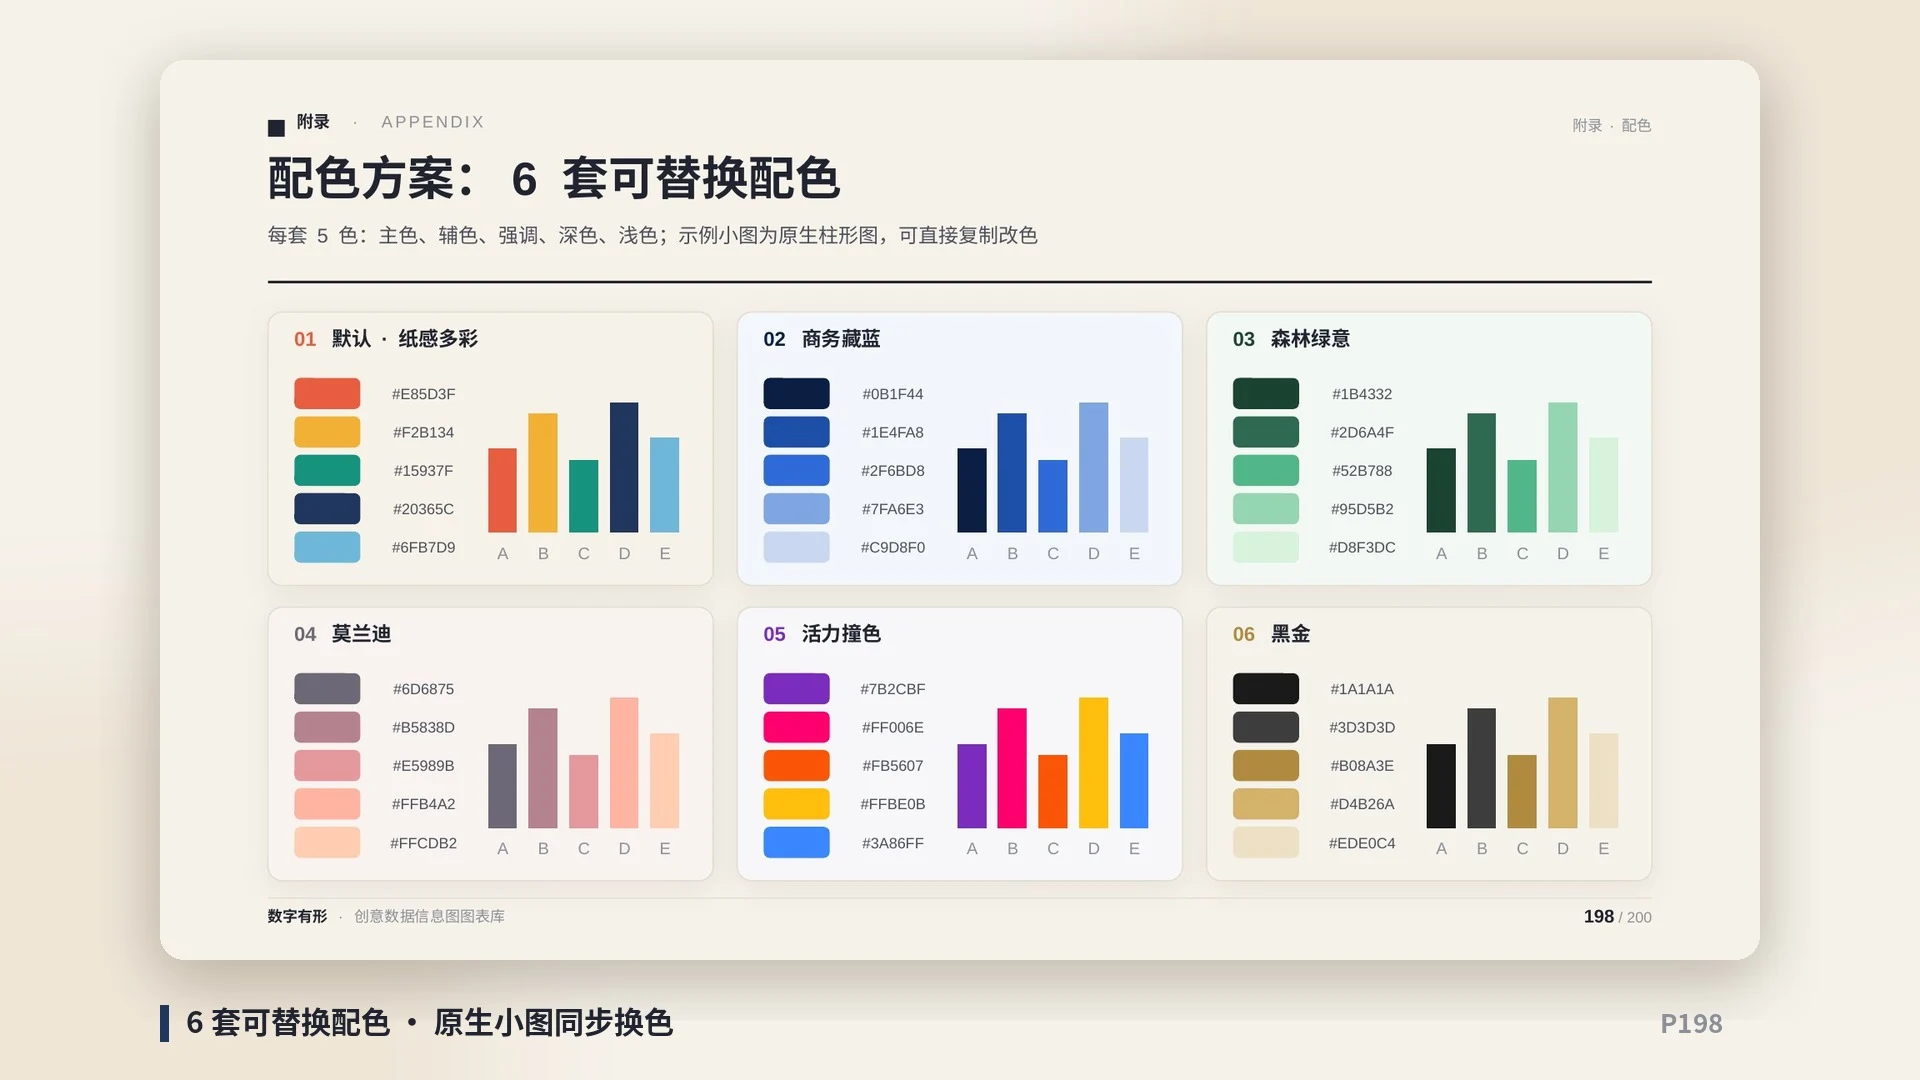Select the #3A86FF bright blue swatch
This screenshot has width=1920, height=1080.
[x=796, y=843]
